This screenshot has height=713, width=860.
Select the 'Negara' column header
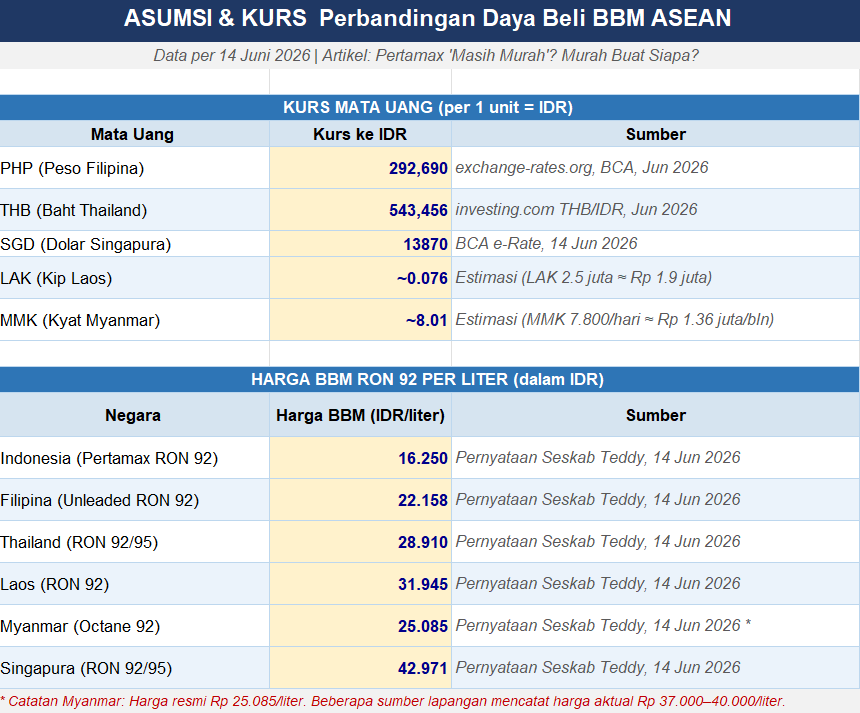click(134, 415)
